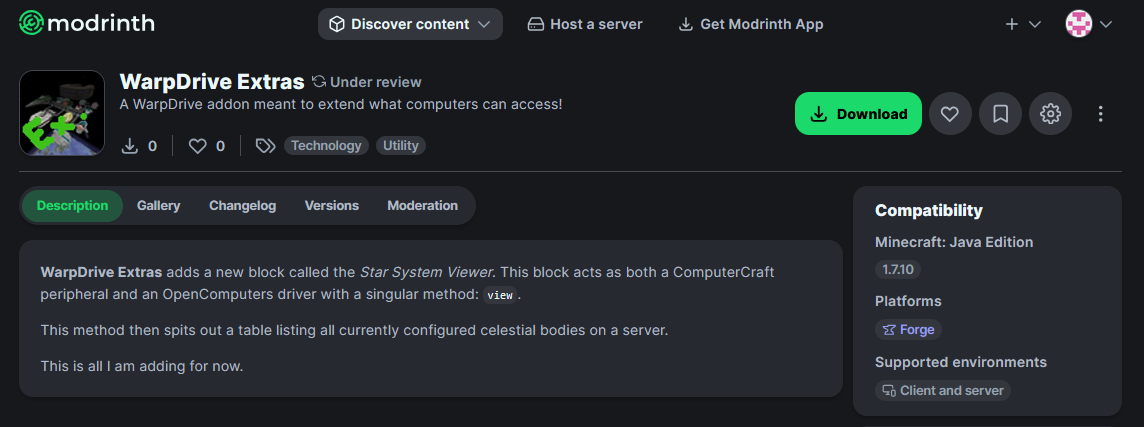Click the Modrinth logo home link
Image resolution: width=1144 pixels, height=427 pixels.
(86, 24)
